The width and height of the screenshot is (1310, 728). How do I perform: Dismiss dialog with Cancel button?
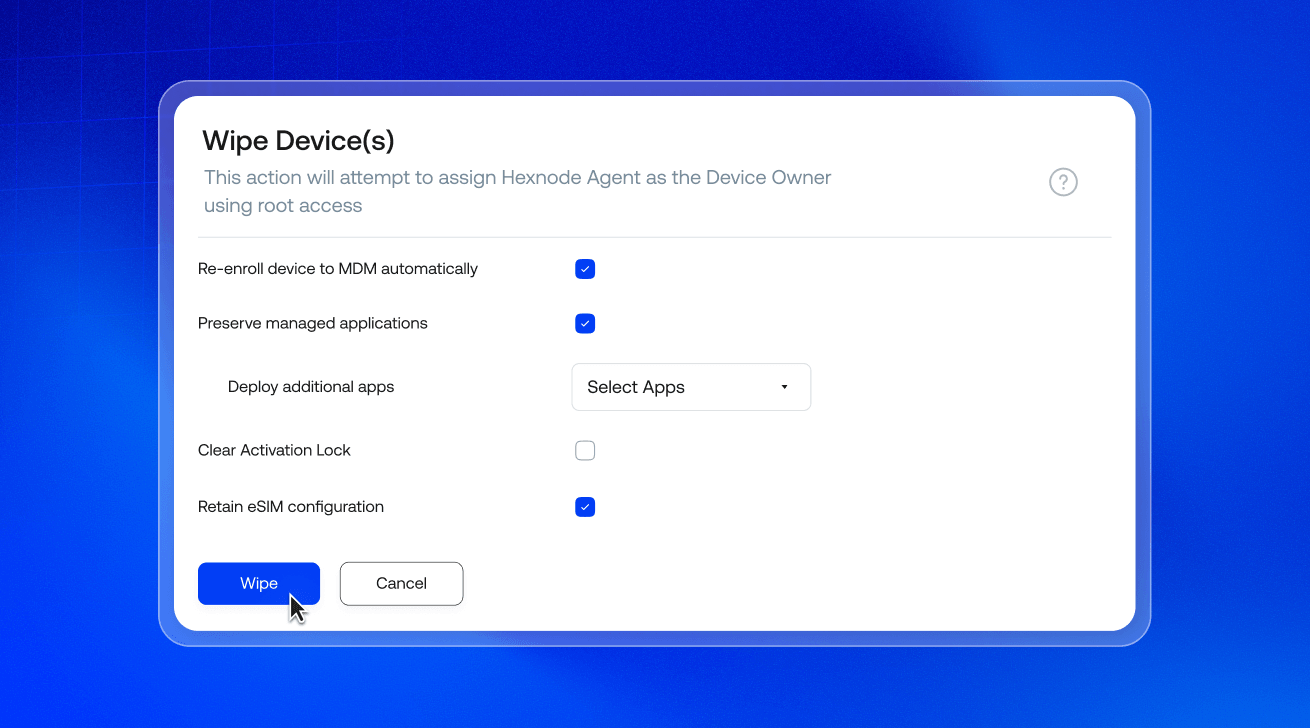[401, 584]
